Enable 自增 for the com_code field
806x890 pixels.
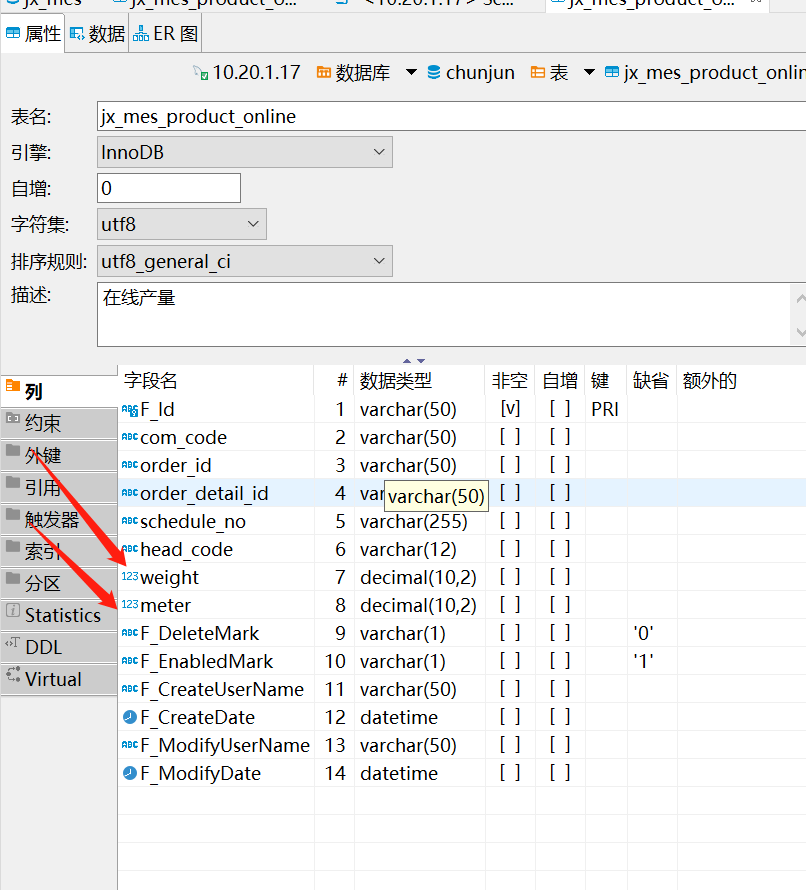click(x=559, y=437)
